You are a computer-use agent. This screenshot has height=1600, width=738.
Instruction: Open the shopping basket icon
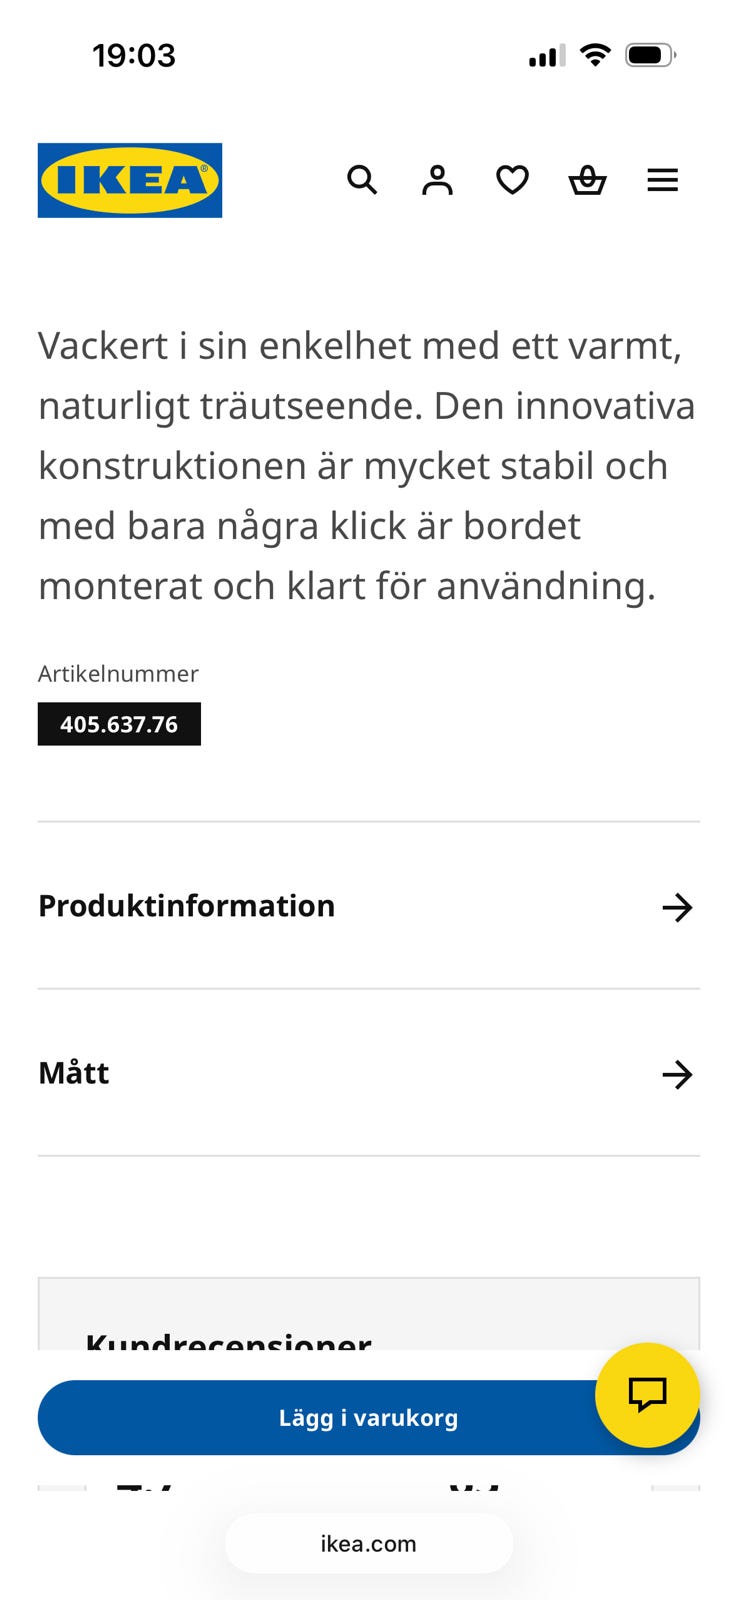tap(587, 180)
